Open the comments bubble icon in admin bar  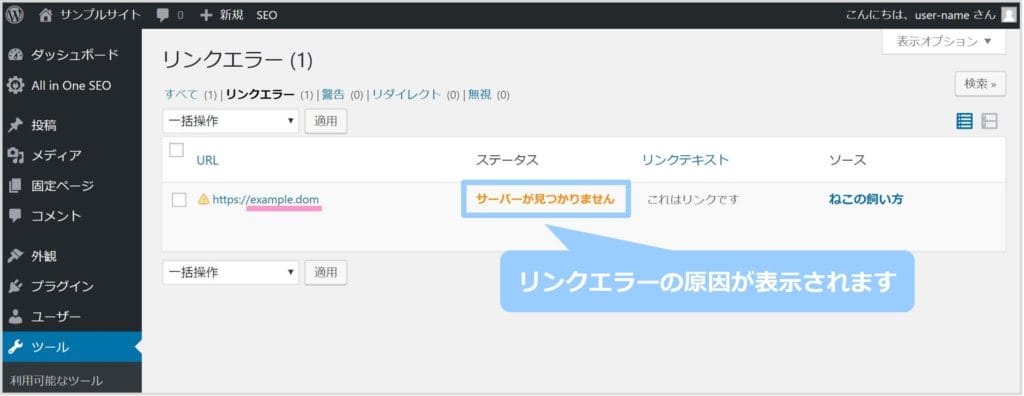163,15
